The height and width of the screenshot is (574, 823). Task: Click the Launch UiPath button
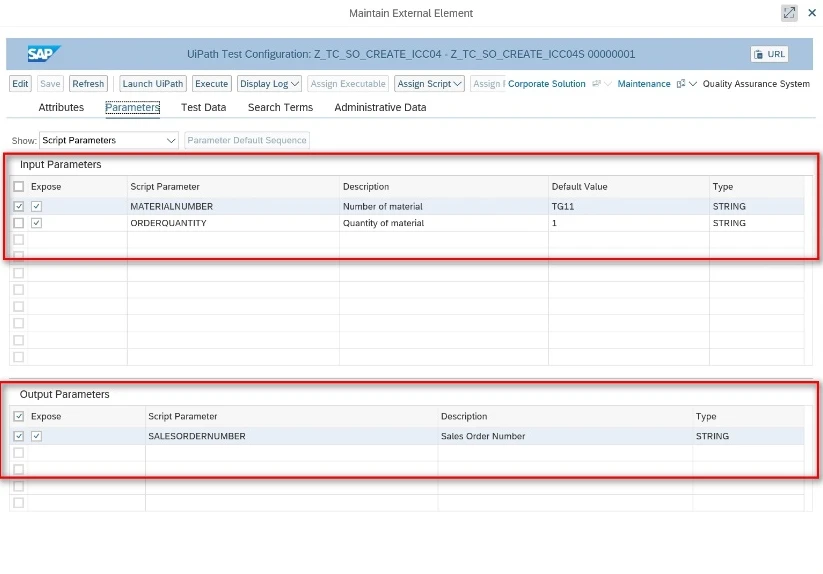(x=153, y=83)
